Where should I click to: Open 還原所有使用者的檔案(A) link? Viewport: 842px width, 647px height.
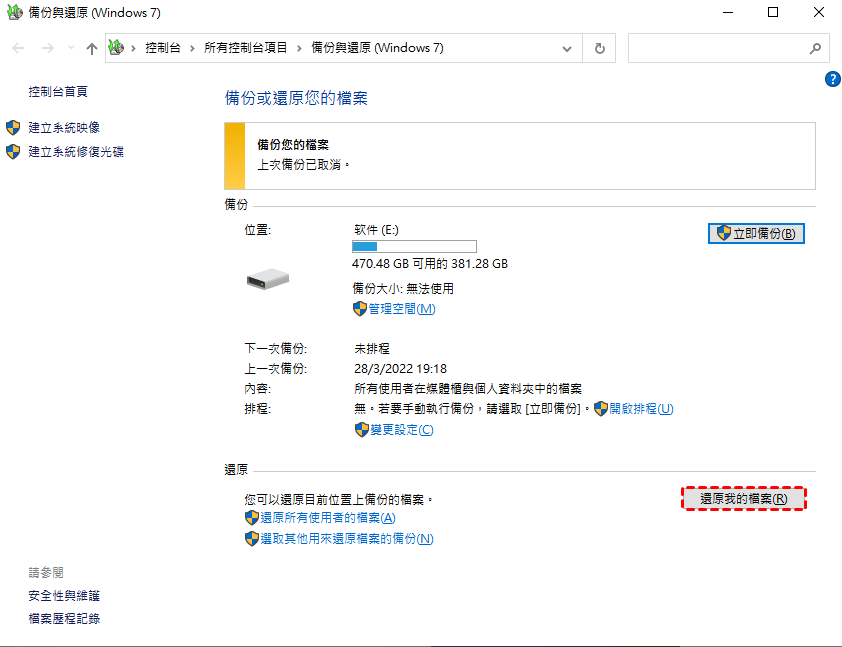pyautogui.click(x=328, y=518)
